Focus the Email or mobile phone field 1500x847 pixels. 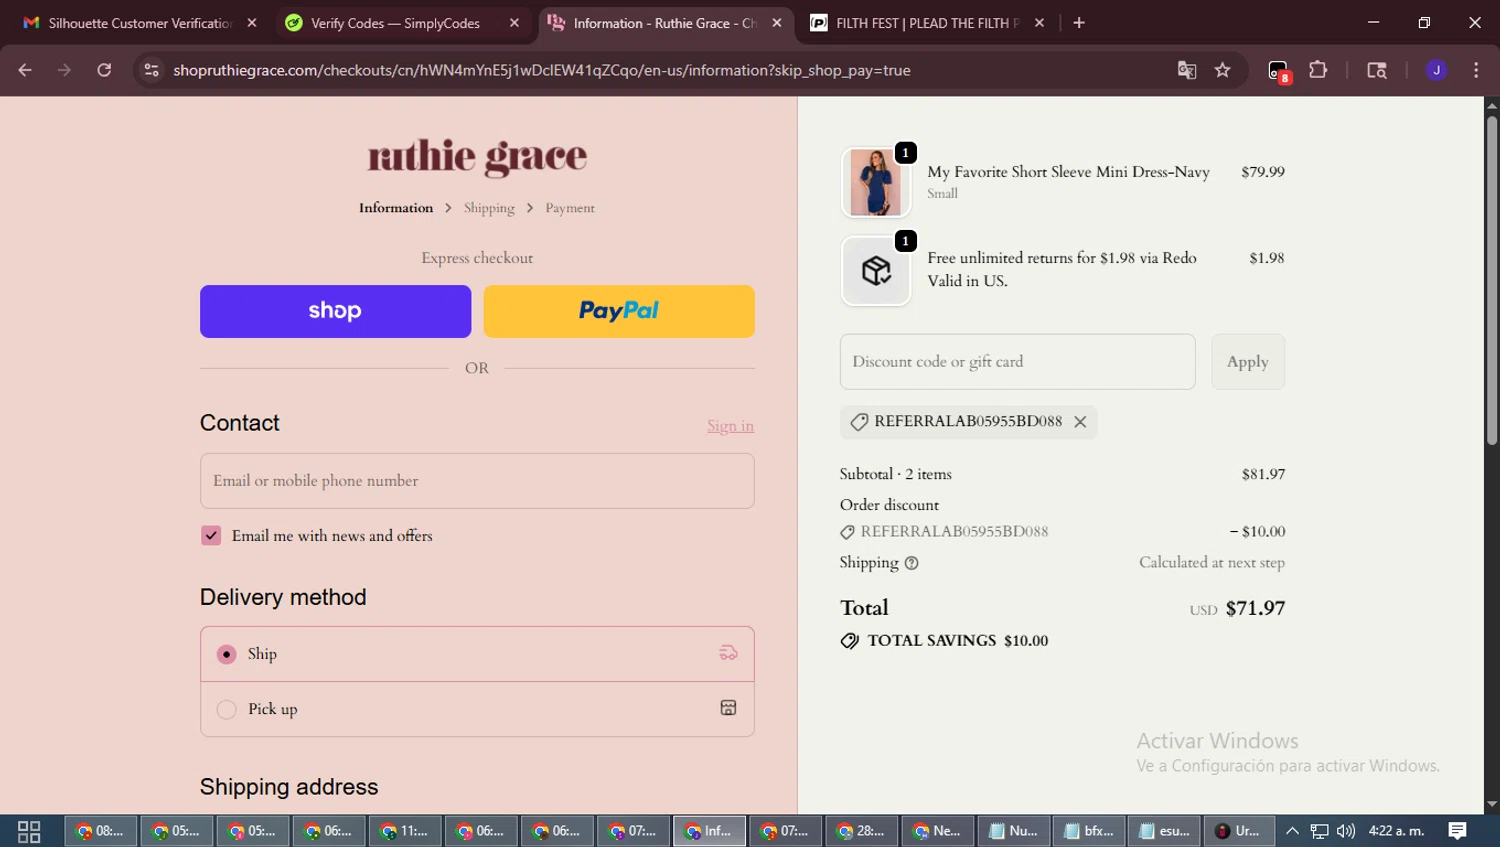pos(477,481)
